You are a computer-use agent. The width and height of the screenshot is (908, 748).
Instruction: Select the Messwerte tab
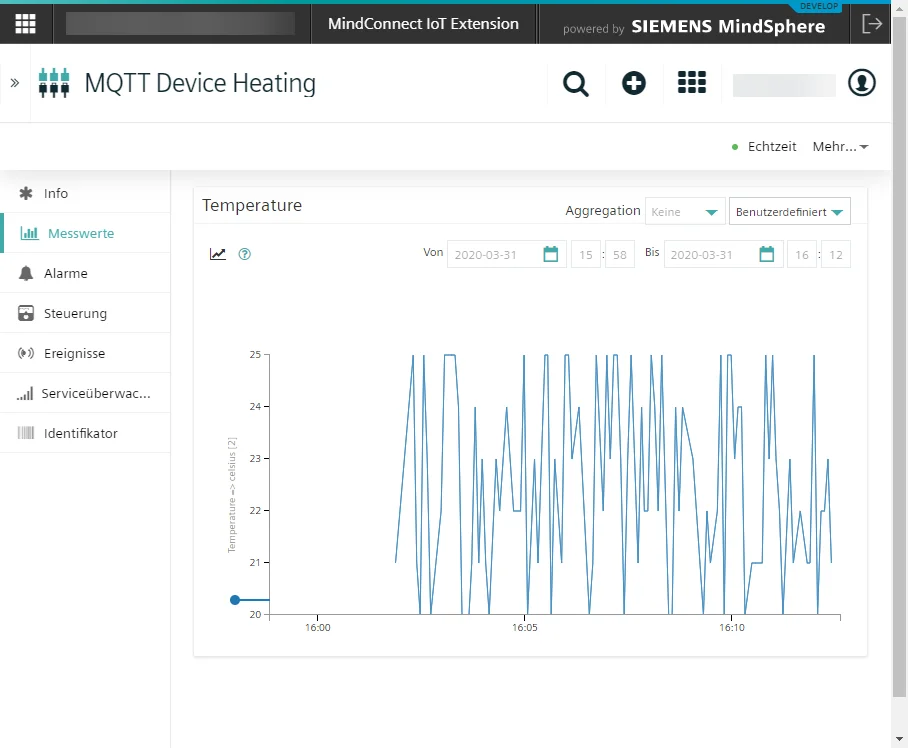pos(85,233)
